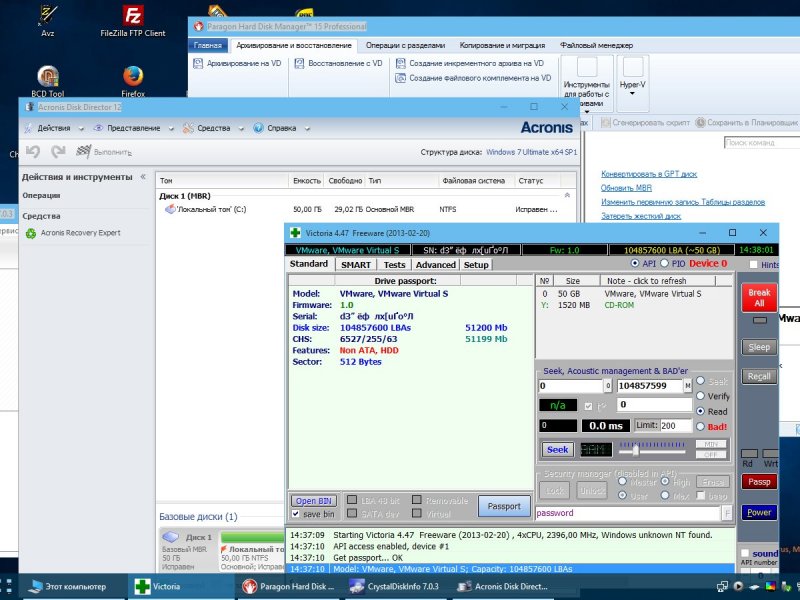Toggle the sound checkbox in Victoria
Viewport: 800px width, 600px height.
745,553
